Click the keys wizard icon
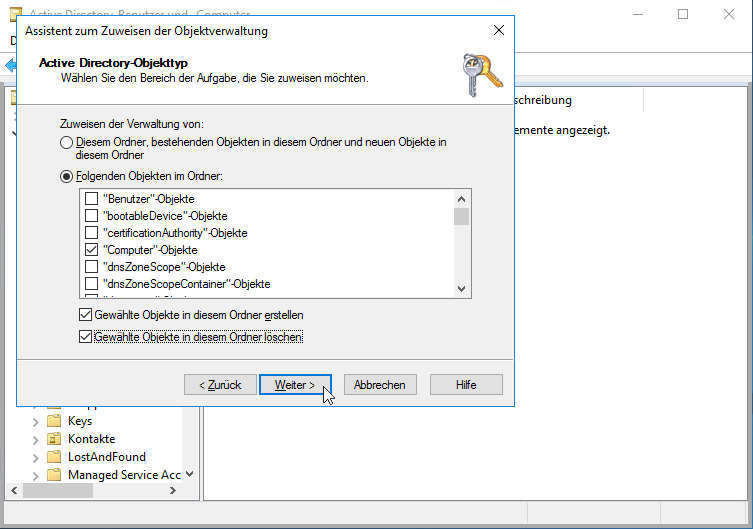This screenshot has height=529, width=753. pyautogui.click(x=483, y=75)
